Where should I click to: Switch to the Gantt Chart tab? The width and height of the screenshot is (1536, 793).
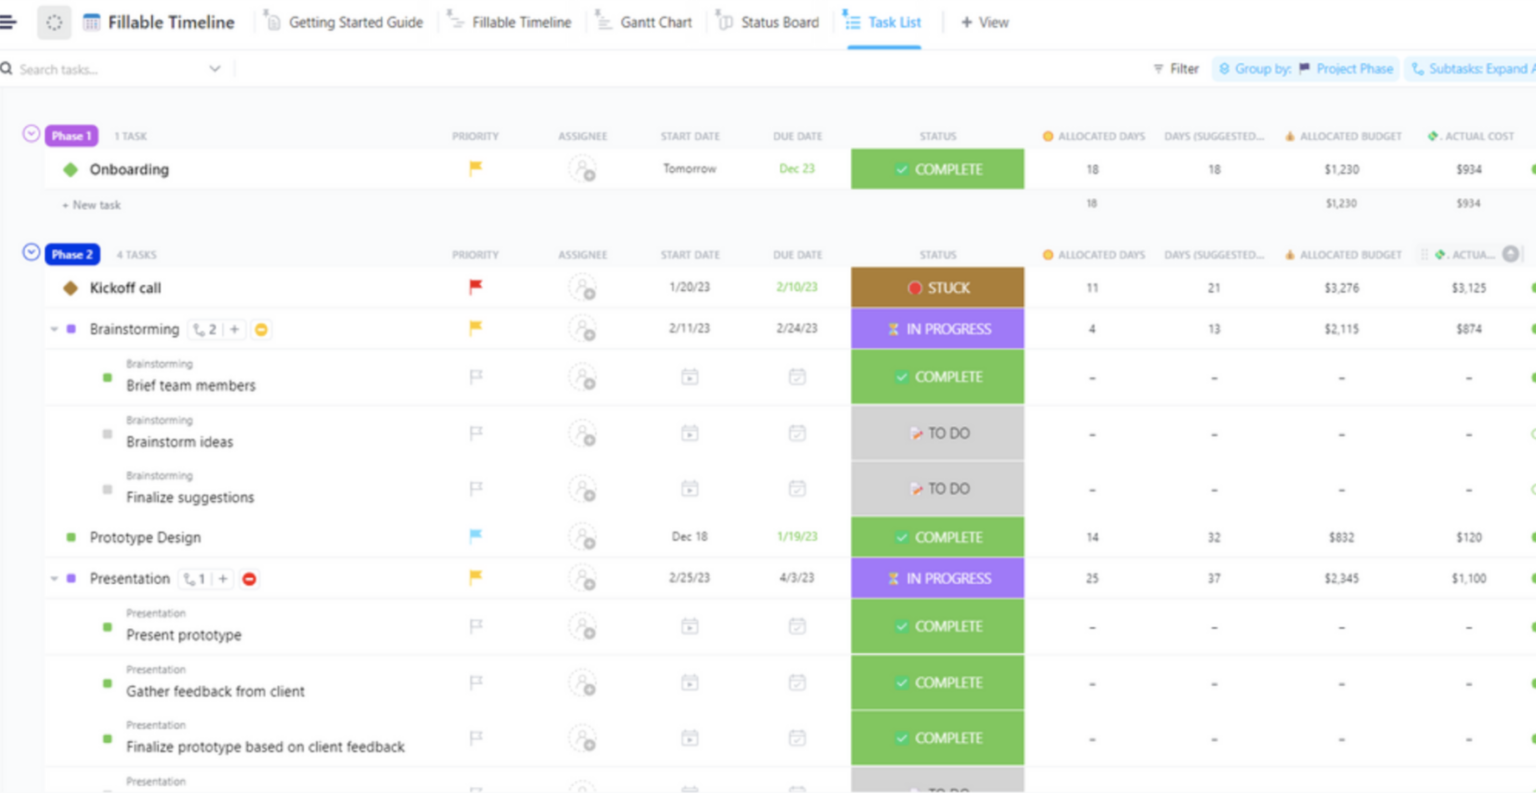(x=655, y=21)
